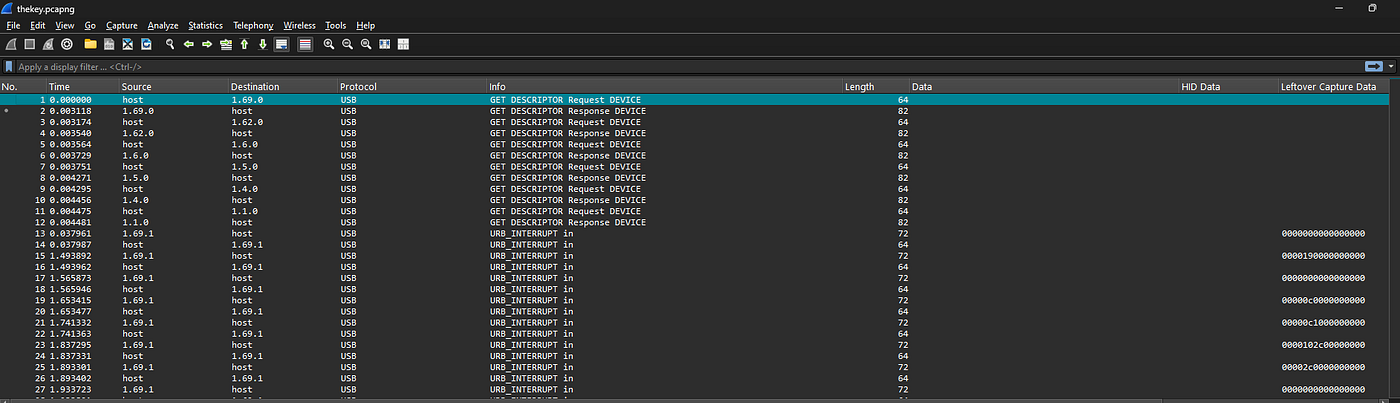Screen dimensions: 1400x403
Task: Click Leftover Capture Data 0000190000000000
Action: tap(1323, 255)
